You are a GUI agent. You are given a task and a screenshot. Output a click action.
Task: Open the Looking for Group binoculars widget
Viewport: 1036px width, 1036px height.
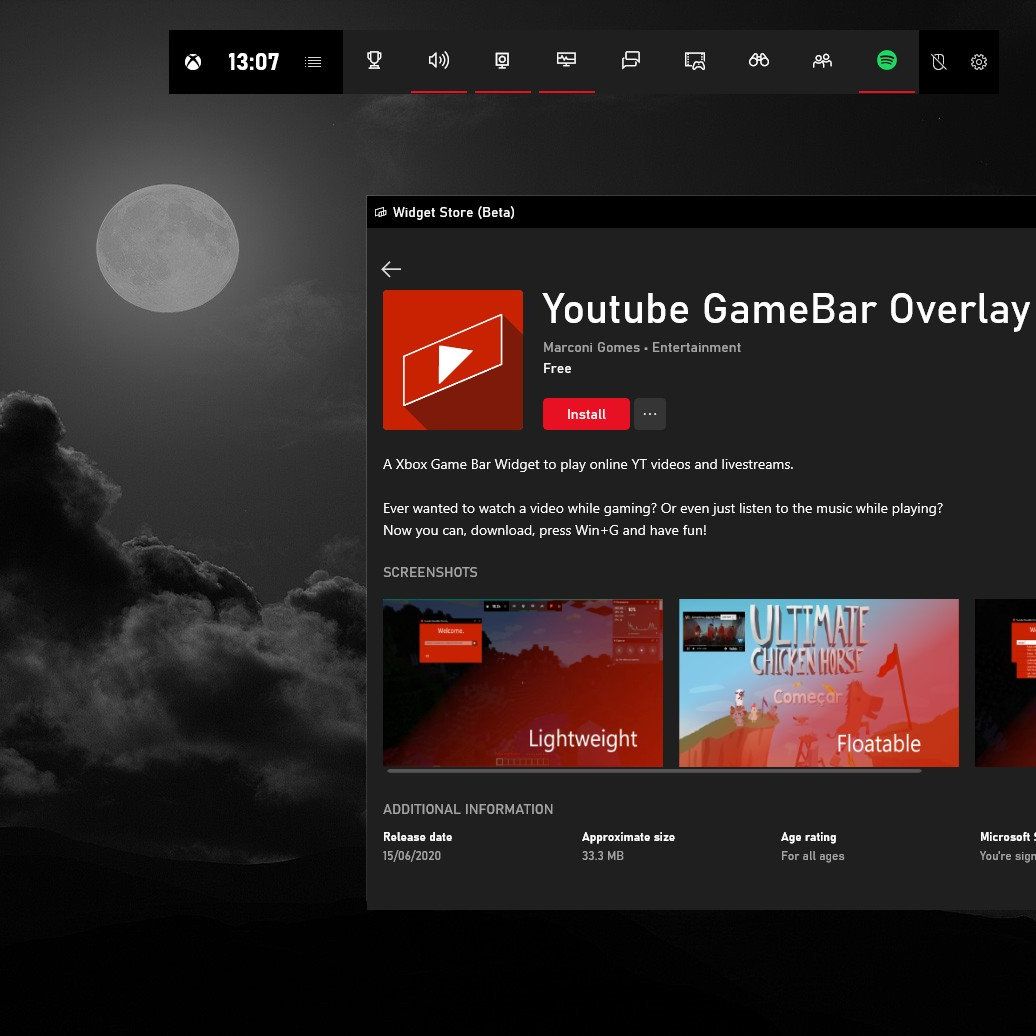[758, 61]
